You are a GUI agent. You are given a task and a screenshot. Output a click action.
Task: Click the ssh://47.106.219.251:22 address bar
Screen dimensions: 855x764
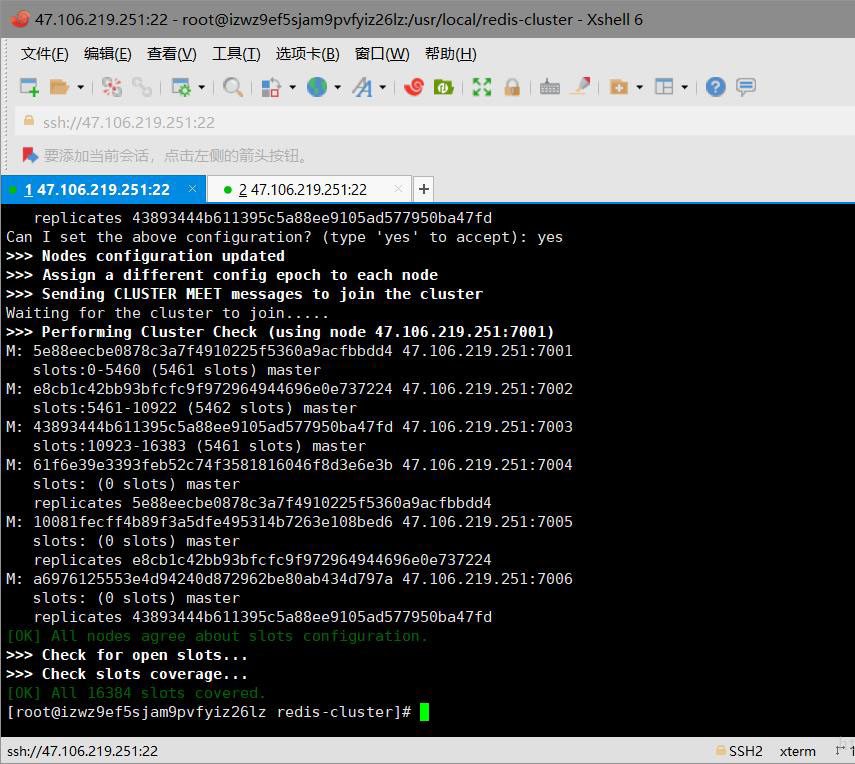point(435,122)
